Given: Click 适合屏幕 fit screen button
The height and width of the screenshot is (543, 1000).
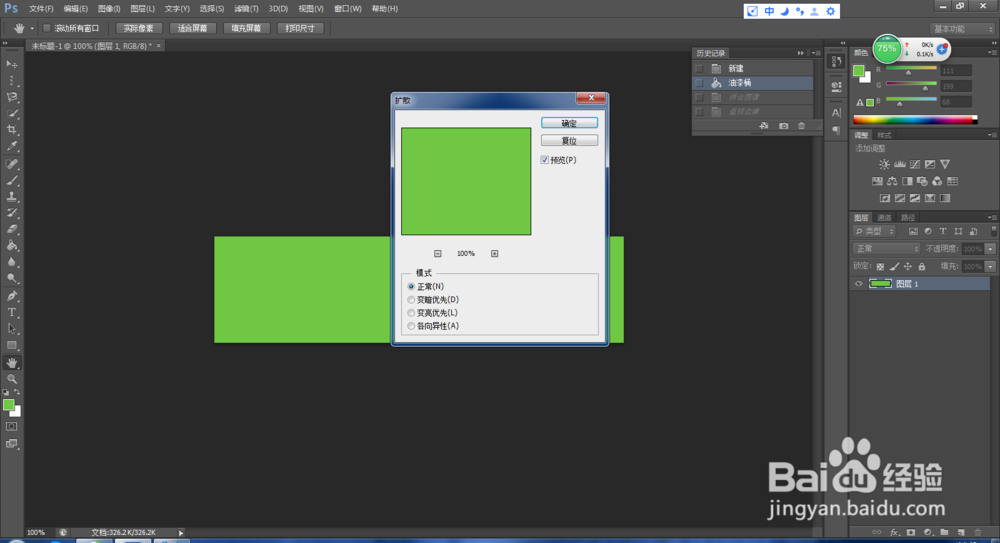Looking at the screenshot, I should (193, 28).
